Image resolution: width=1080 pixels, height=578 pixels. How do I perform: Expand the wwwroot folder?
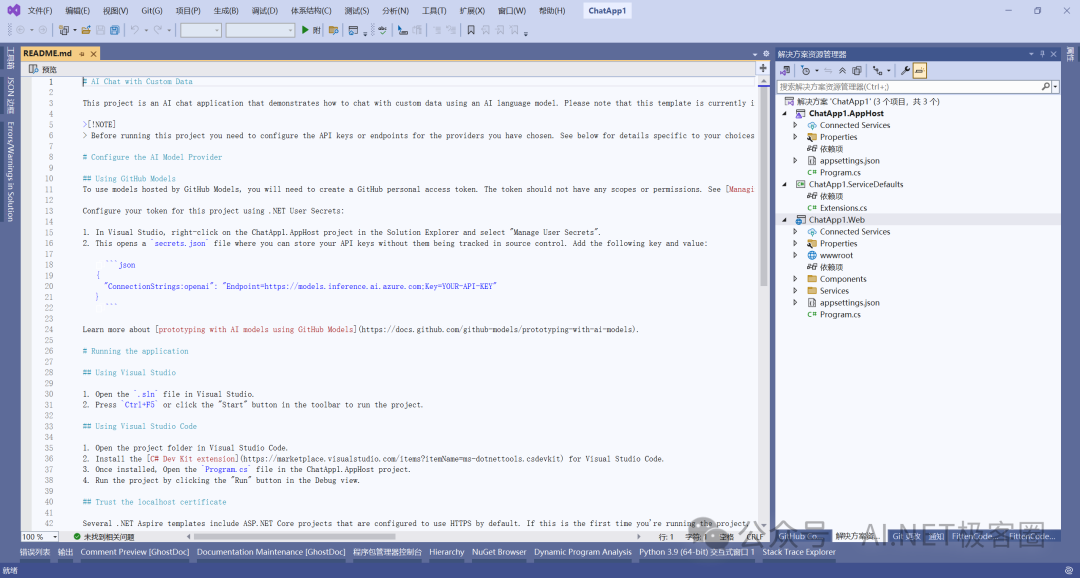pos(796,256)
